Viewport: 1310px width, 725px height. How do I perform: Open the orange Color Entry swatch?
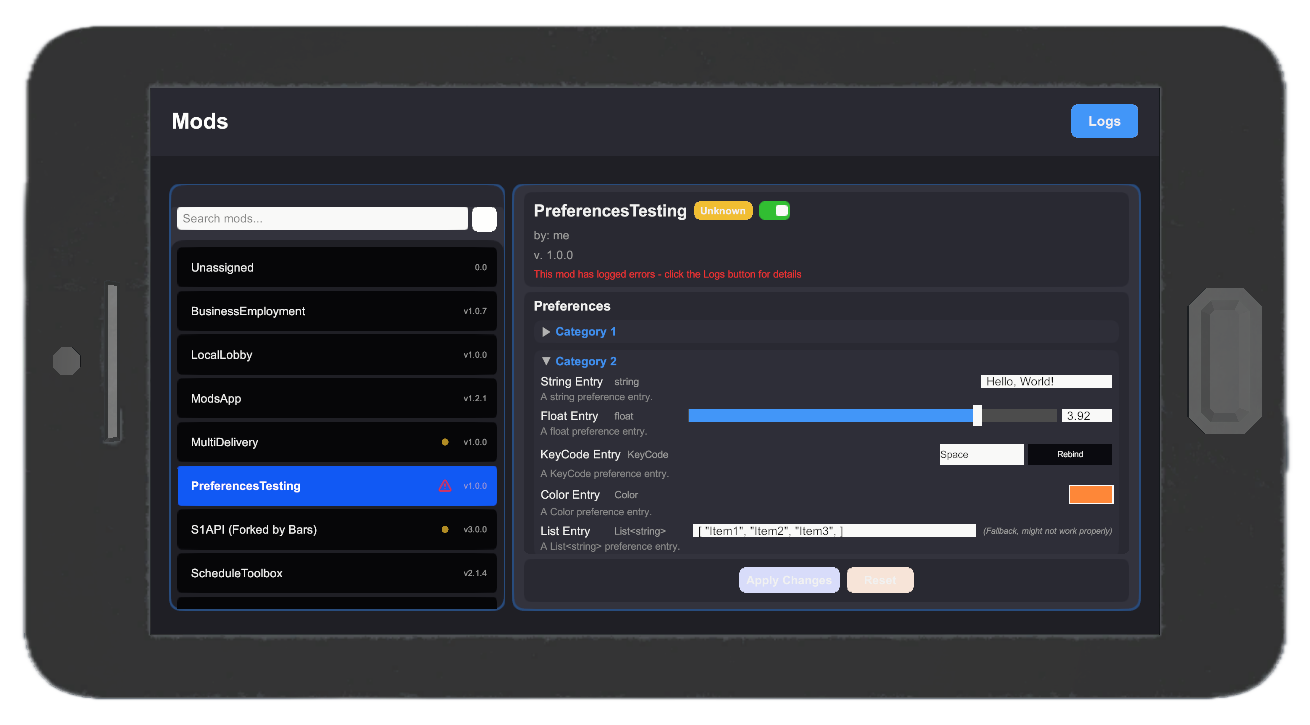point(1091,494)
